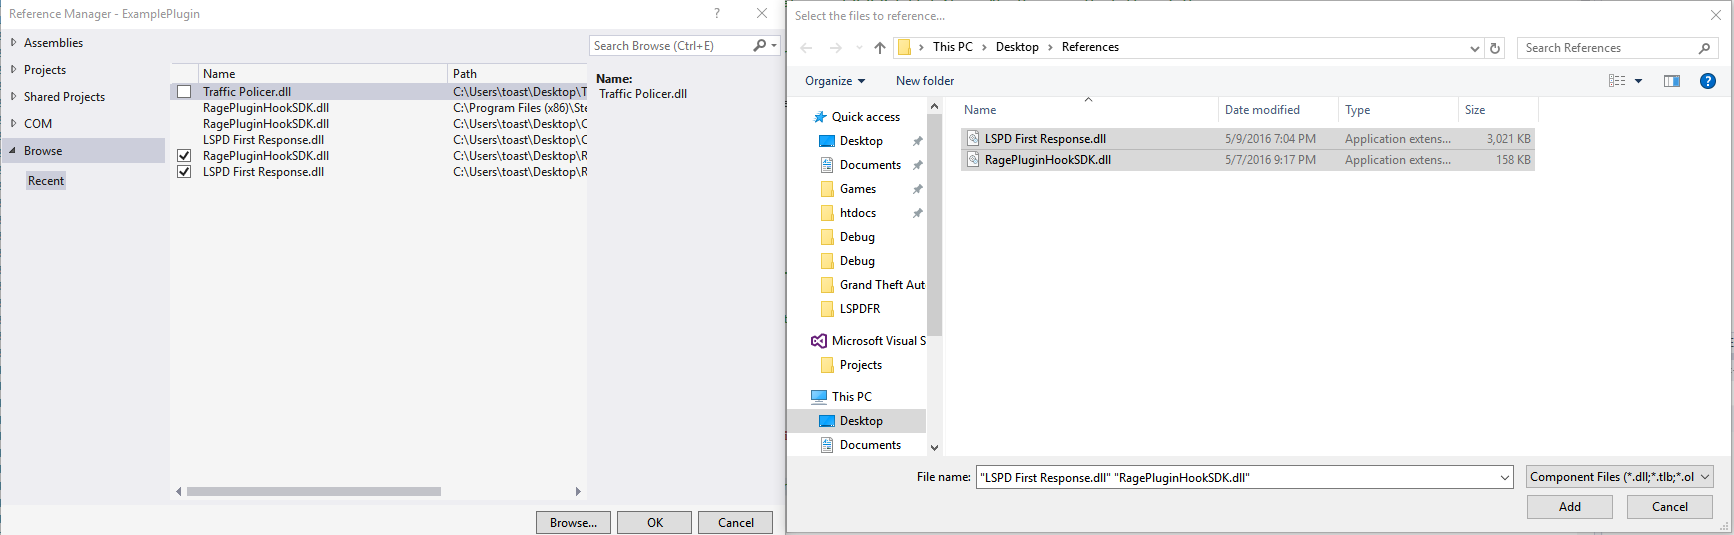This screenshot has width=1734, height=535.
Task: Click search magnifier in Search References box
Action: [1704, 48]
